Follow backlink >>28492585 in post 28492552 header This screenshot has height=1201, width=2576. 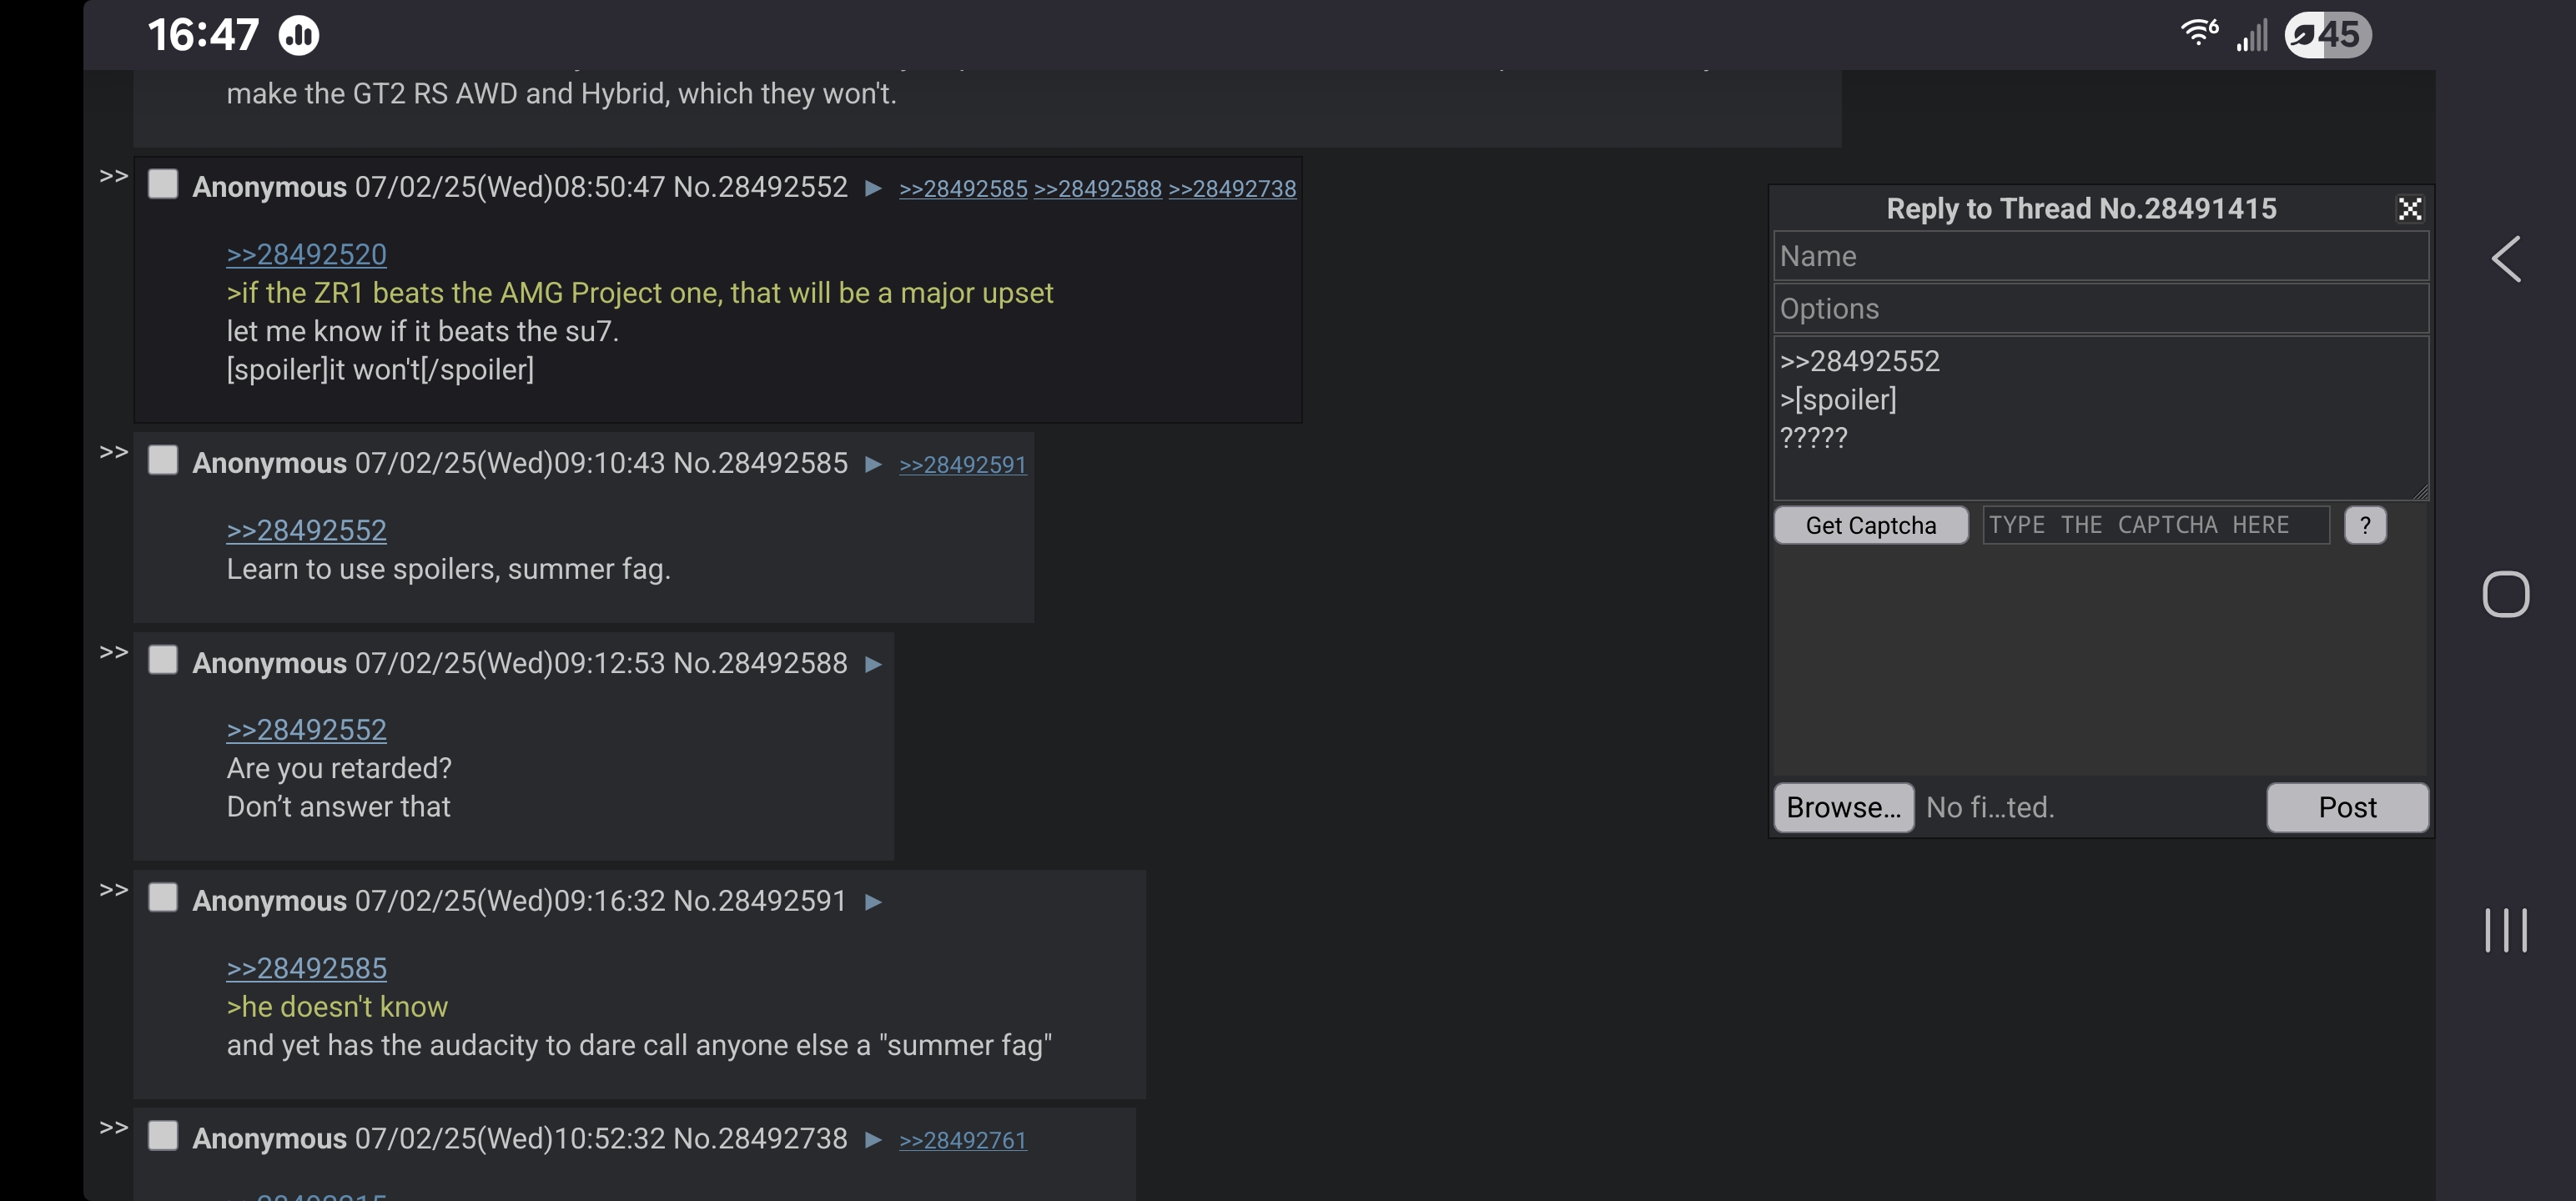tap(963, 189)
